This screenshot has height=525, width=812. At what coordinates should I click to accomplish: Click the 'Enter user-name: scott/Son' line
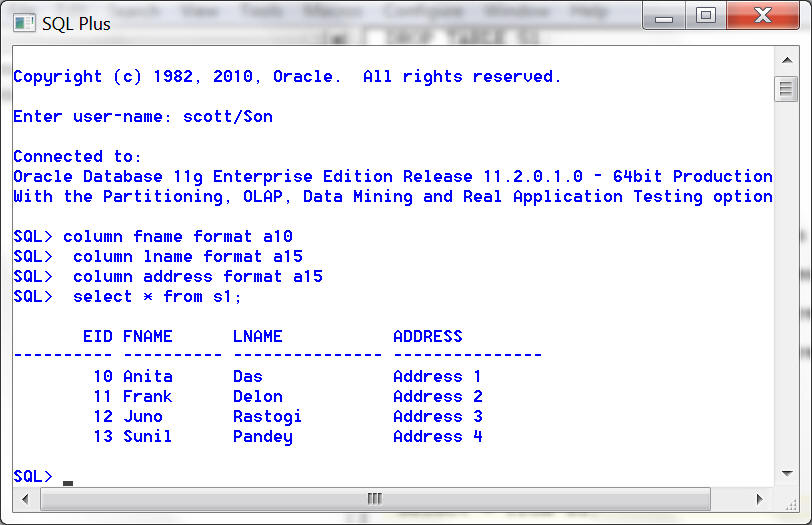point(142,117)
